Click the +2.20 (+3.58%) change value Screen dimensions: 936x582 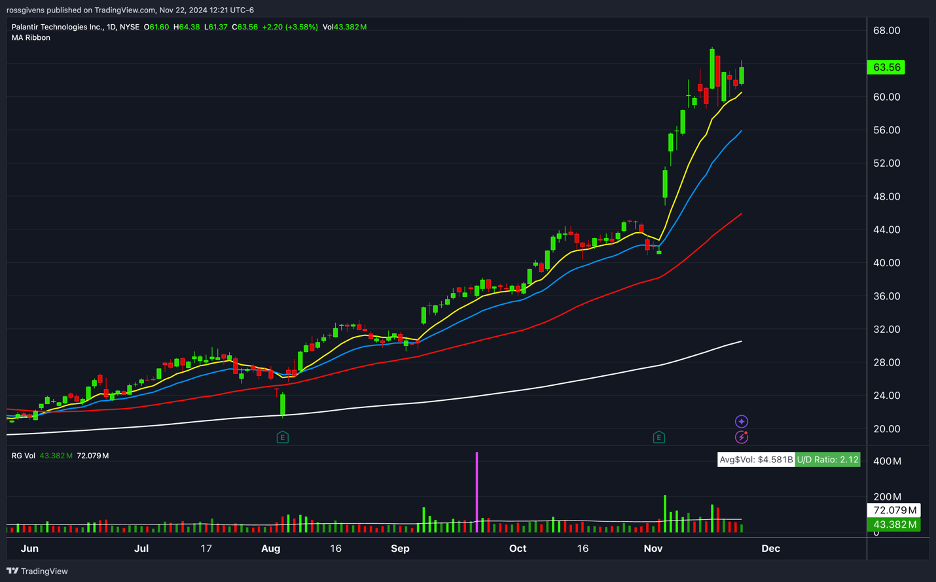[x=290, y=27]
